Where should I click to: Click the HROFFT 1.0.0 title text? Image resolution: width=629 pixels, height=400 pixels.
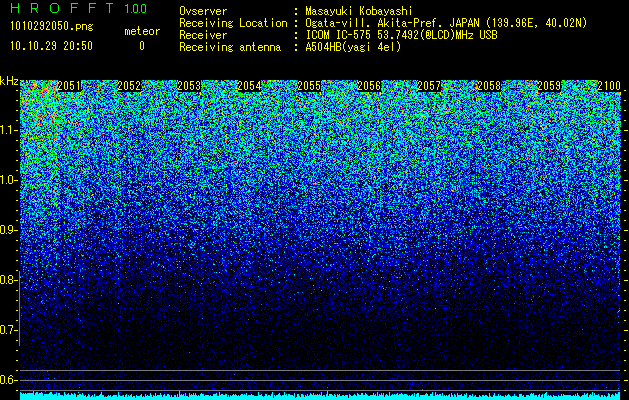79,8
